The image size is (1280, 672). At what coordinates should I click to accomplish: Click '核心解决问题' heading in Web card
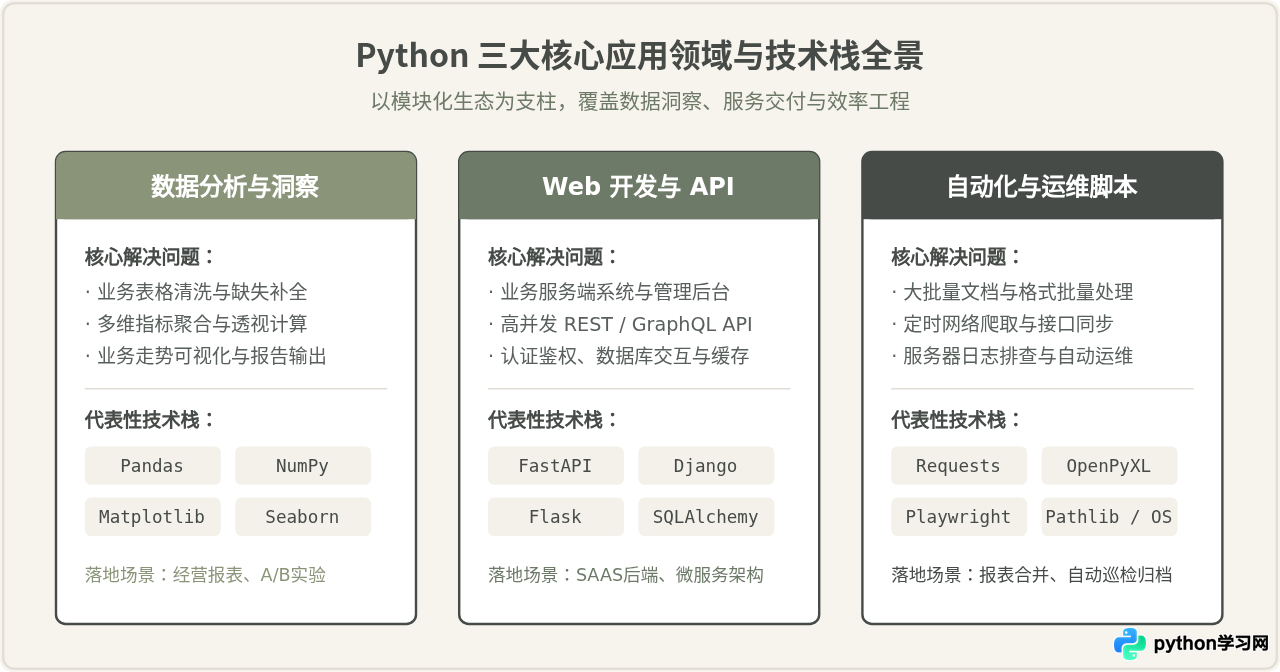pos(553,257)
